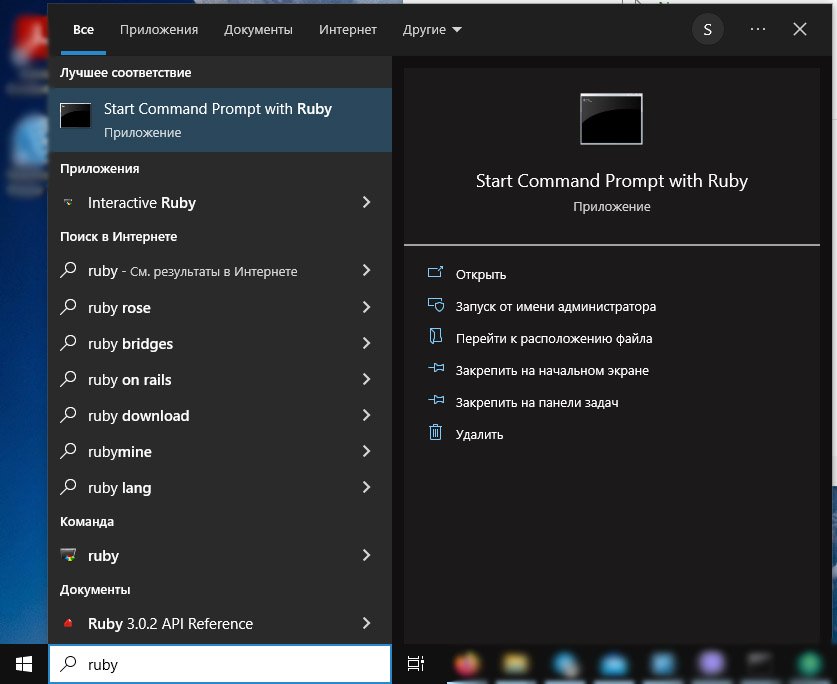The height and width of the screenshot is (684, 837).
Task: Expand the ruby download suggestion arrow
Action: 366,415
